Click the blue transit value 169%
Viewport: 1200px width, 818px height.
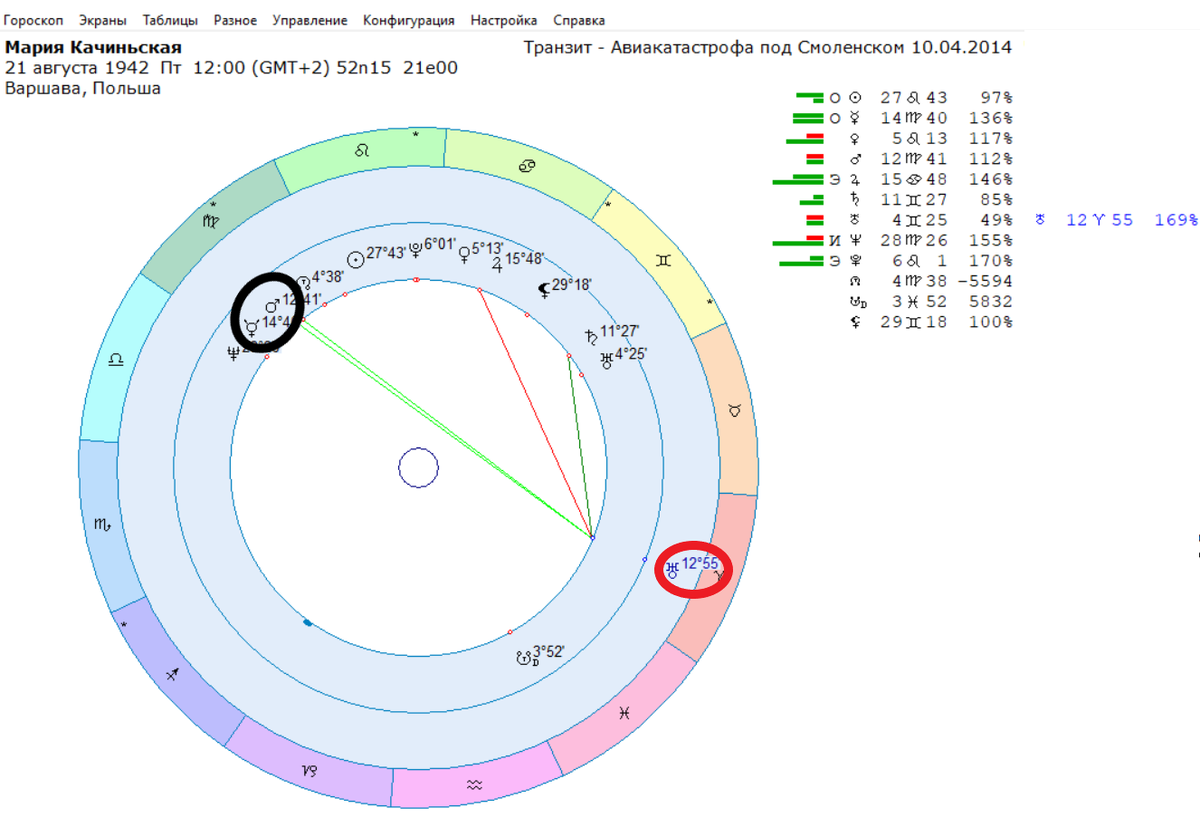click(x=1176, y=220)
